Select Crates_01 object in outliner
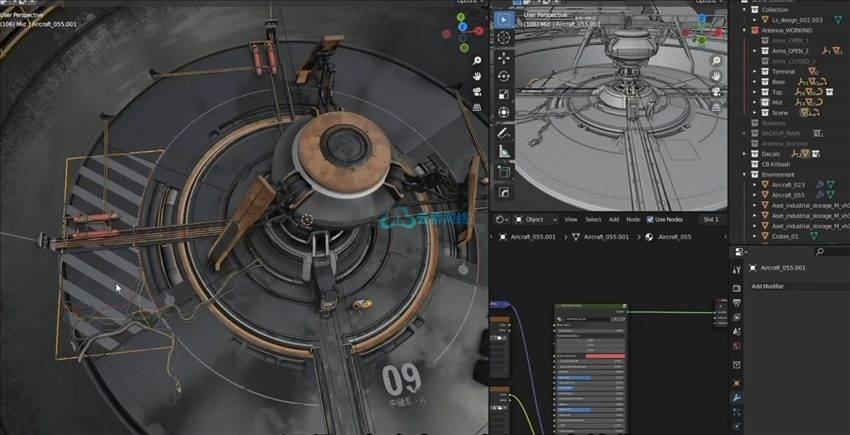 click(784, 236)
